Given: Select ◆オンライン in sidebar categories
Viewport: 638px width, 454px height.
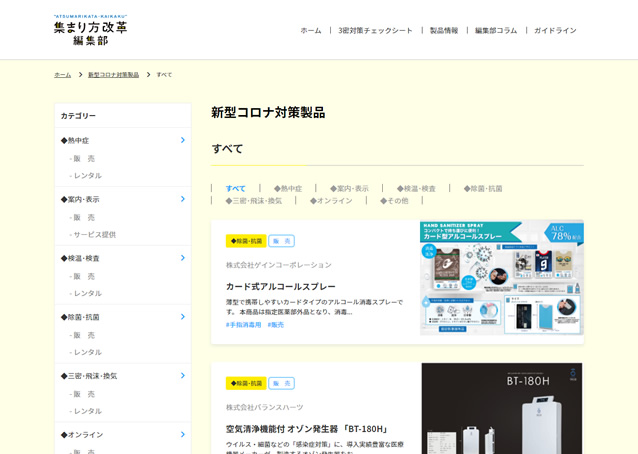Looking at the screenshot, I should coord(82,435).
